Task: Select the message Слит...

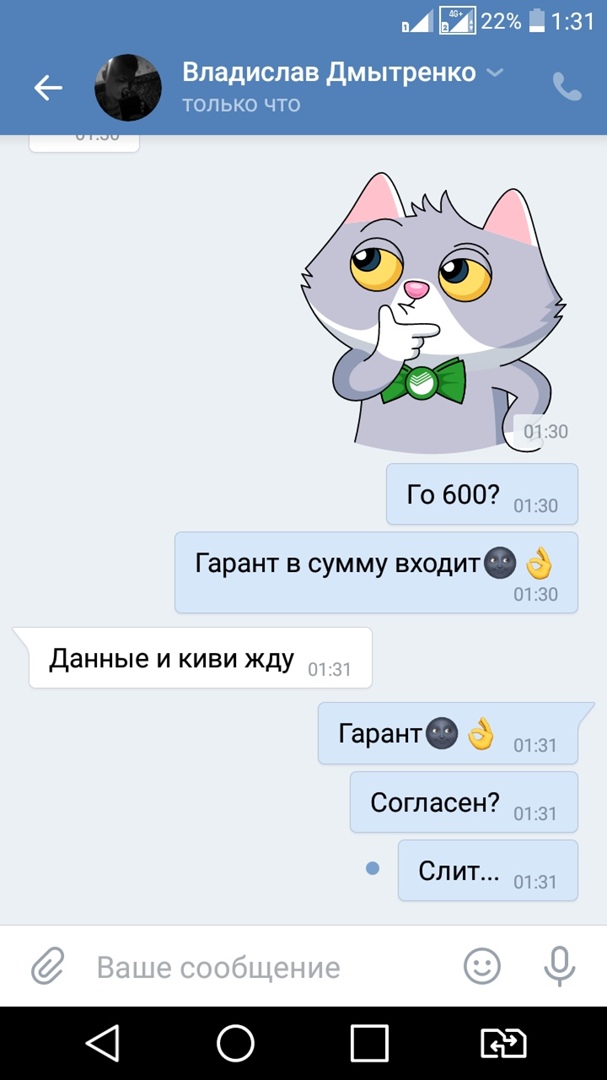Action: 488,870
